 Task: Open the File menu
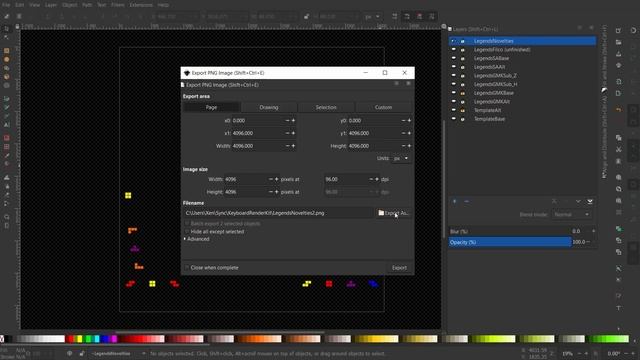[6, 5]
